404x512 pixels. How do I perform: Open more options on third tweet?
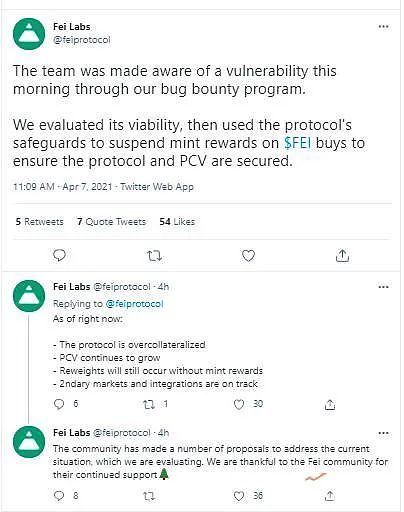(384, 433)
